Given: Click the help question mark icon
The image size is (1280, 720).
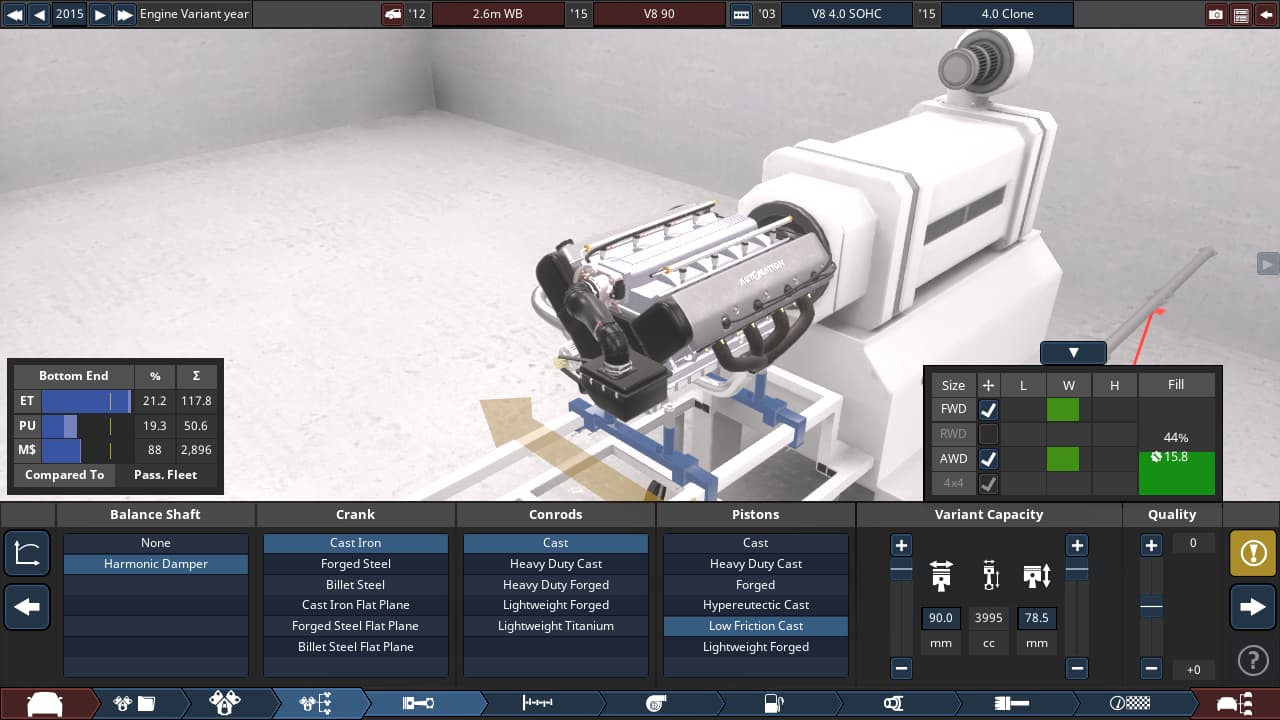Looking at the screenshot, I should pos(1253,660).
